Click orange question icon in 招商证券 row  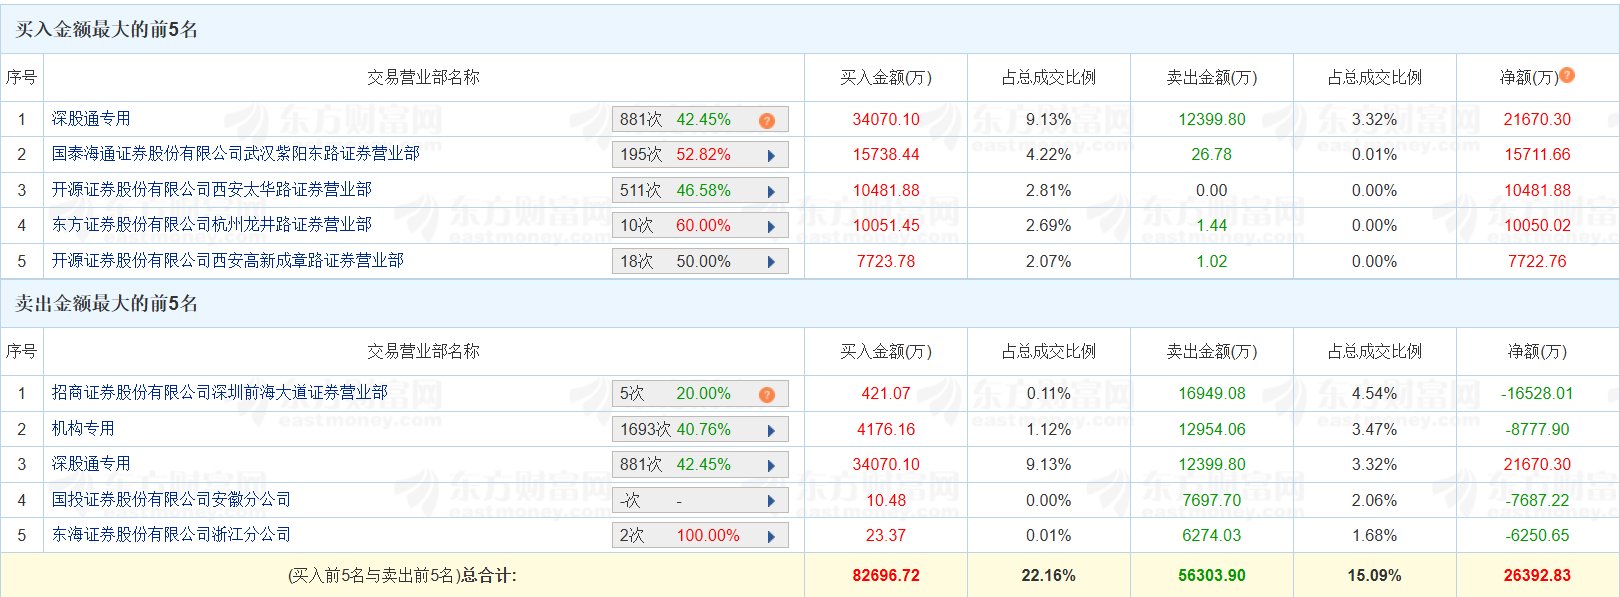click(767, 394)
